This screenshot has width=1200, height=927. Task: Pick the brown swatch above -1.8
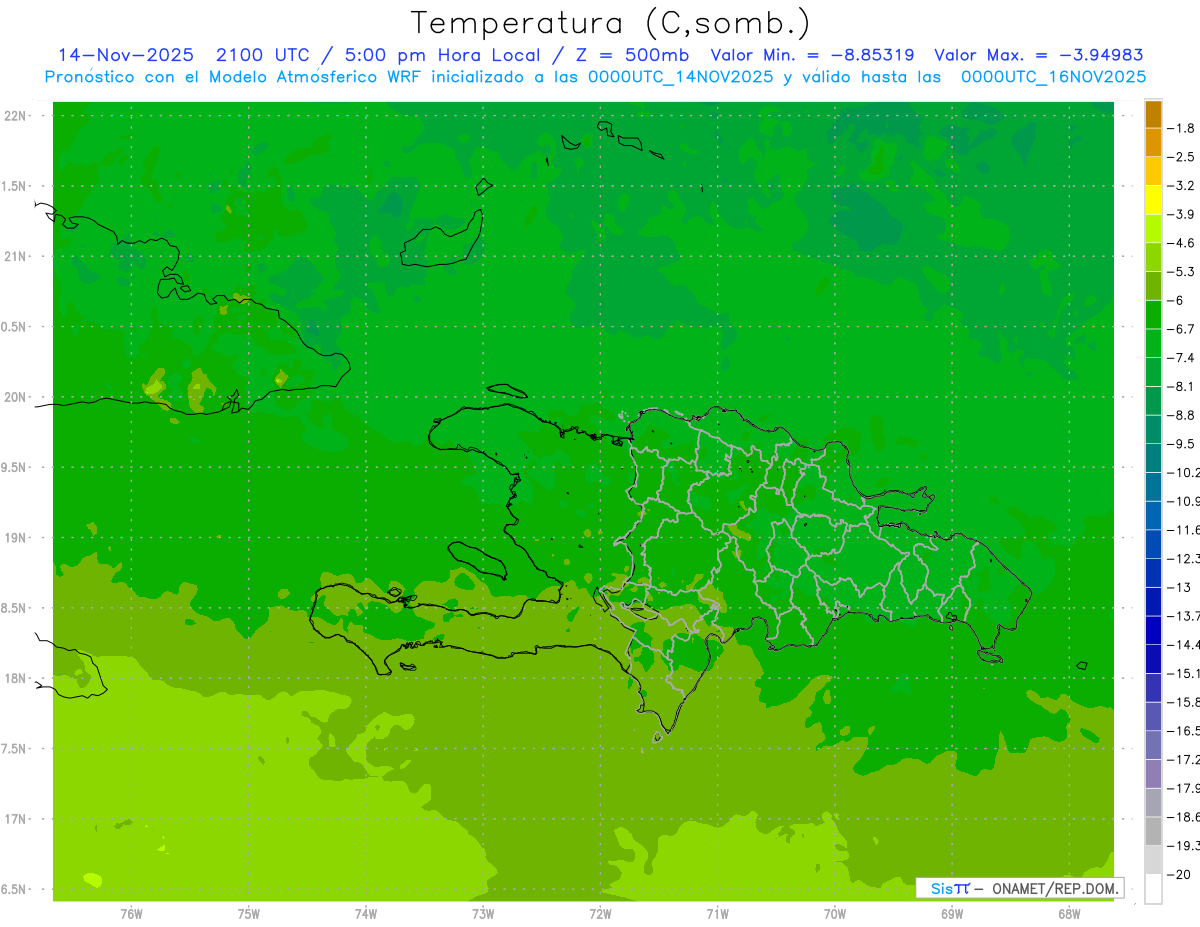(x=1154, y=114)
